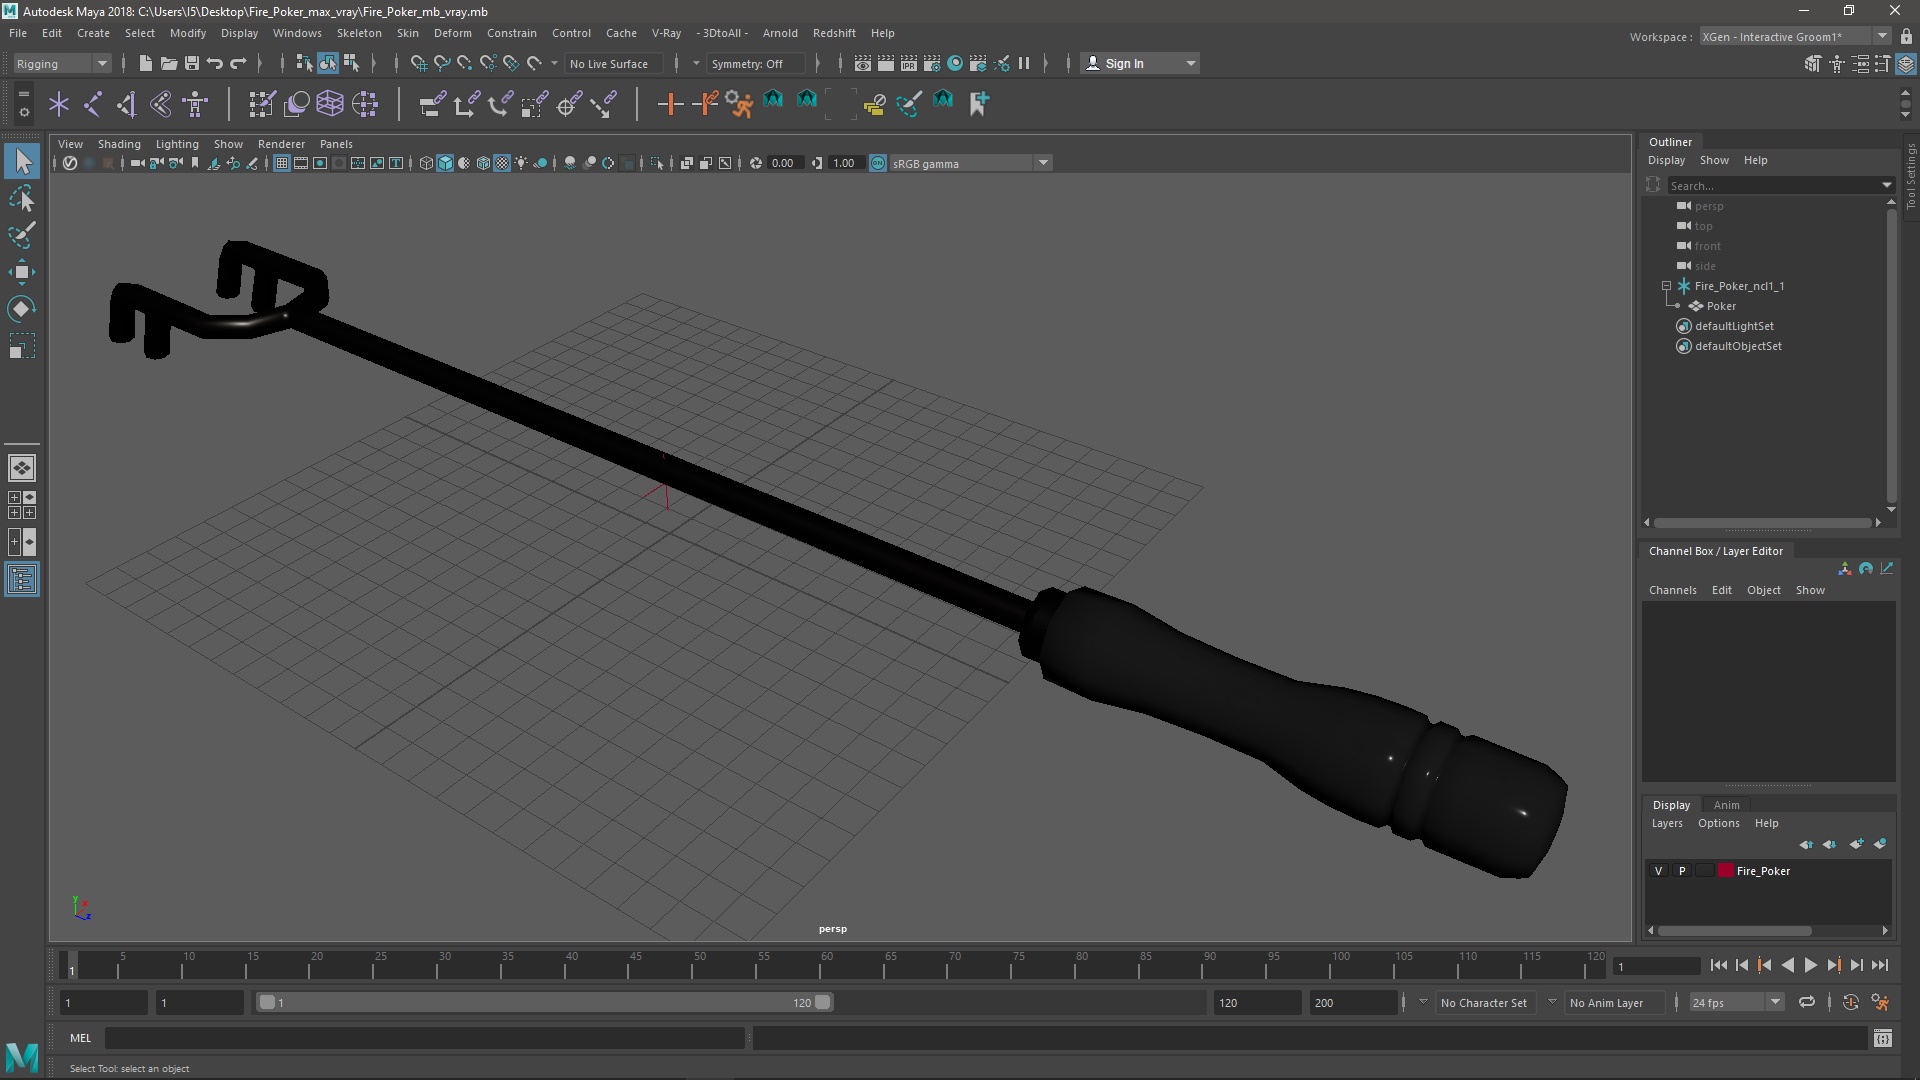Click the HumanIK character figure icon
1920x1080 pixels.
[x=195, y=104]
